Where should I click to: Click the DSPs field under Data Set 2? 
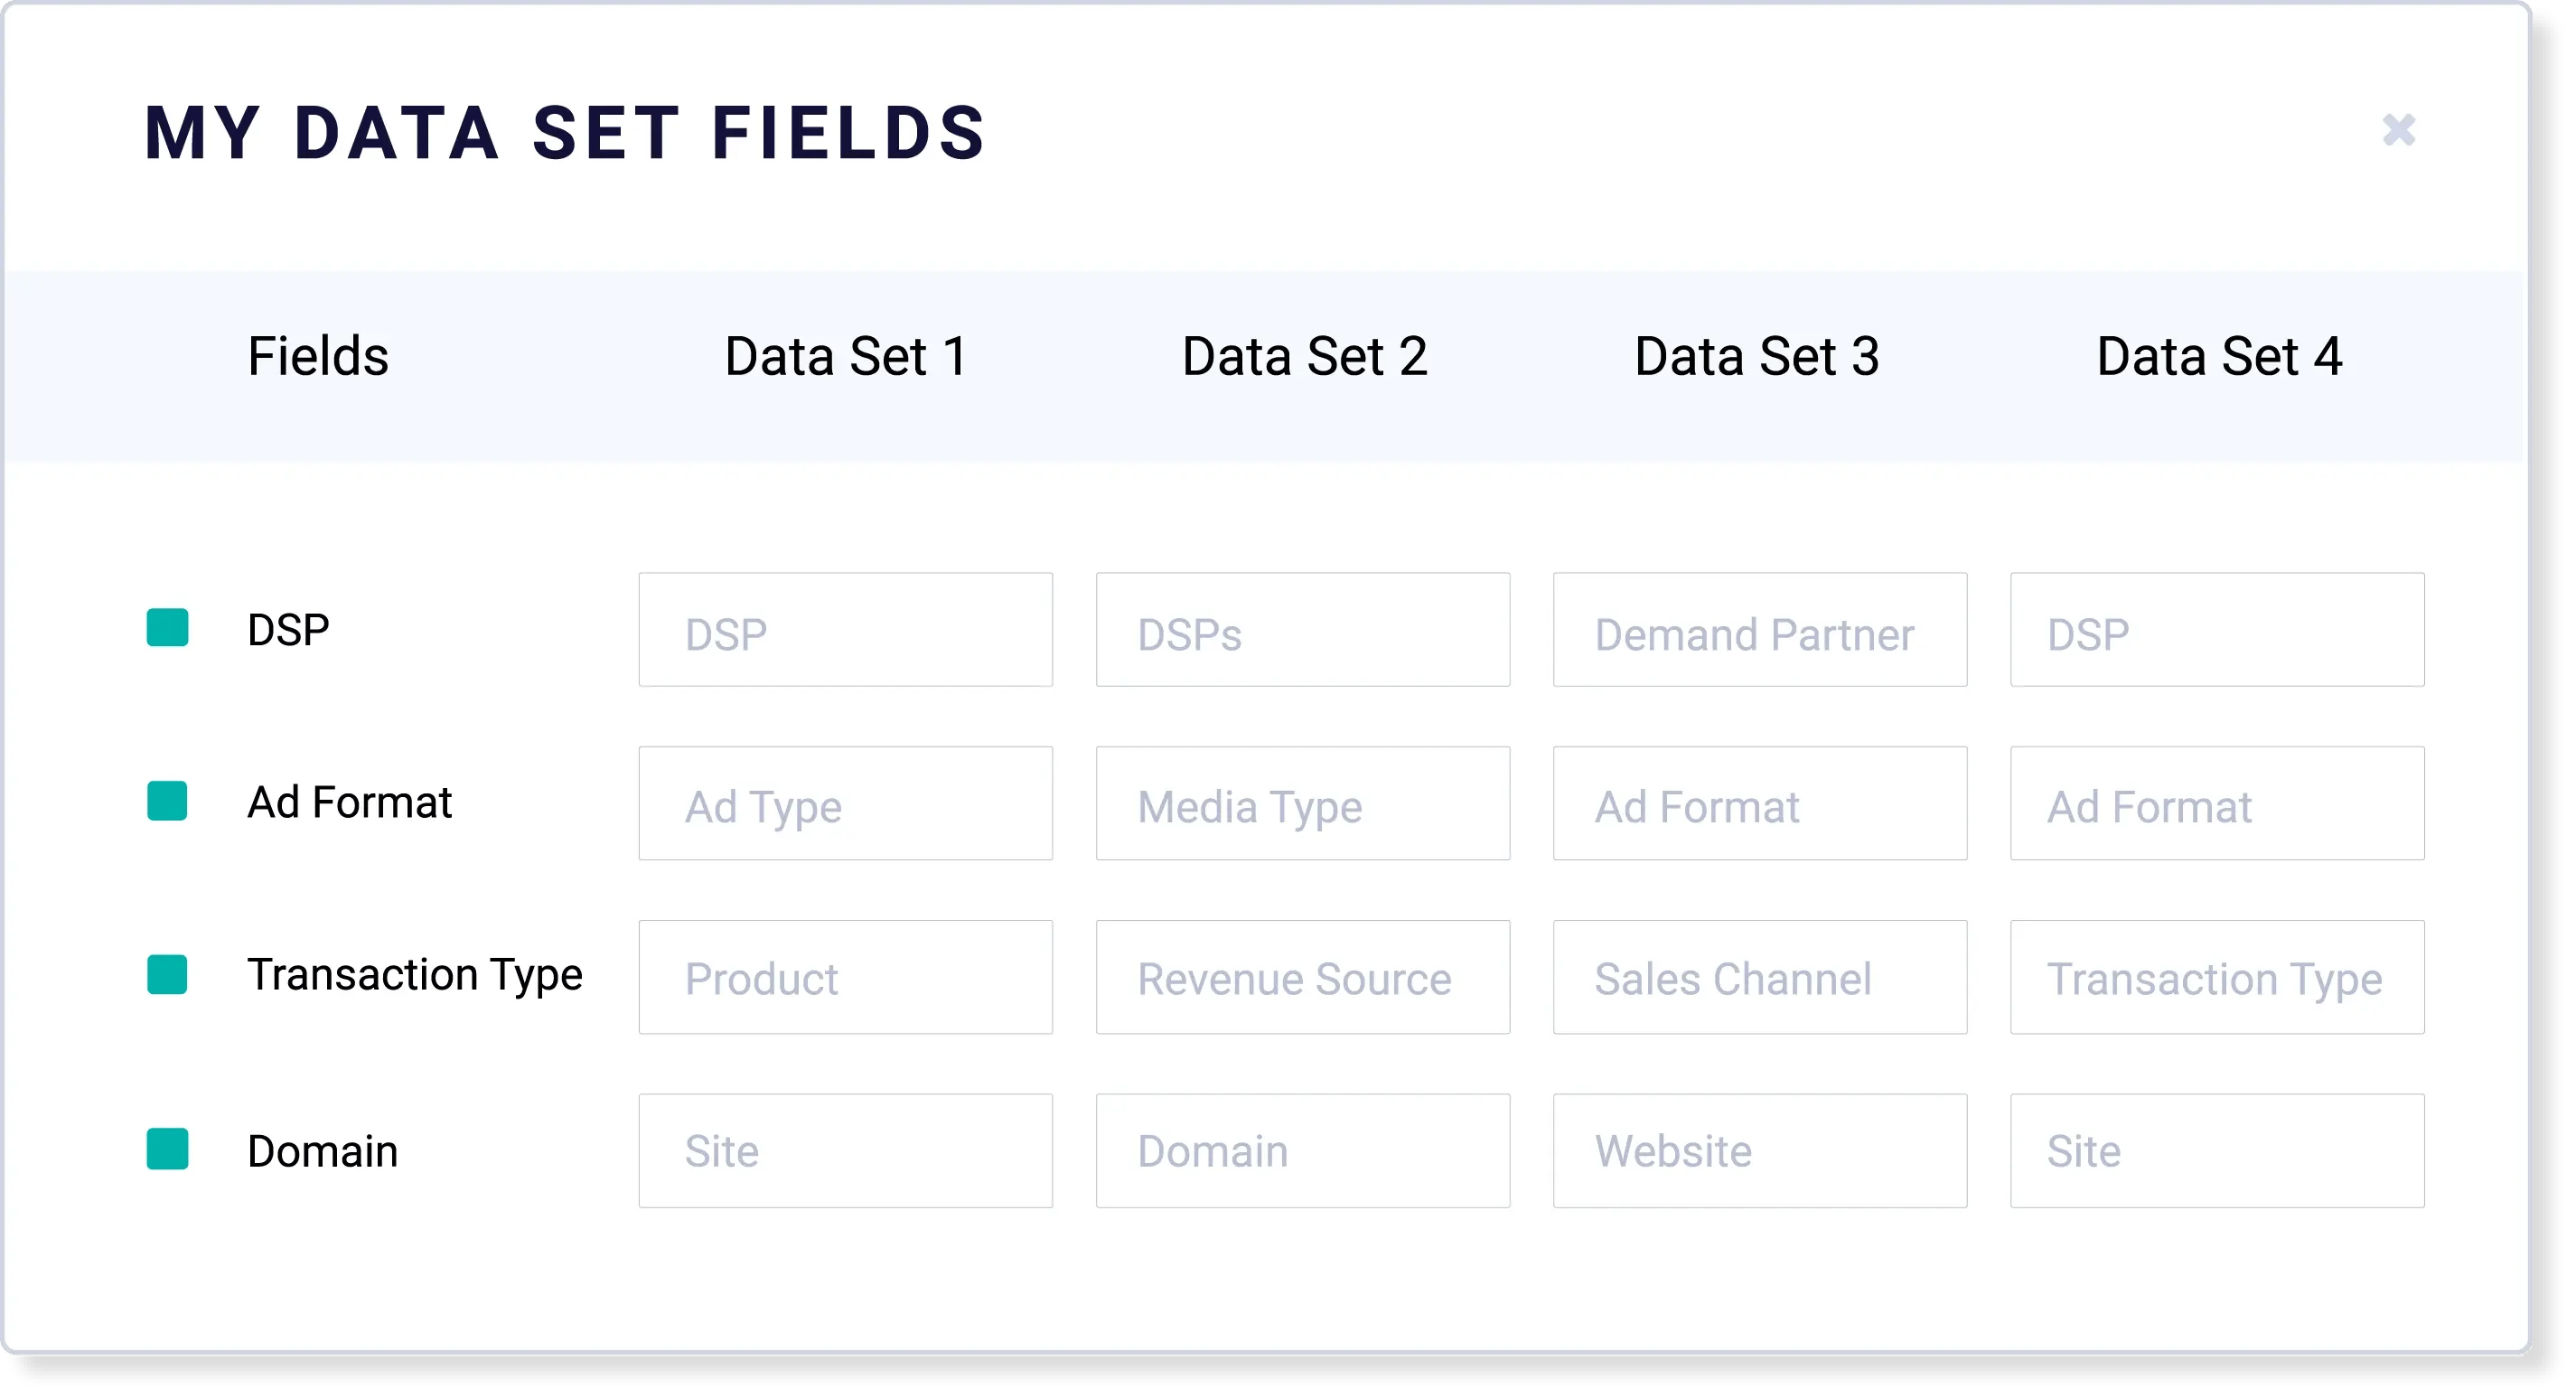tap(1302, 630)
